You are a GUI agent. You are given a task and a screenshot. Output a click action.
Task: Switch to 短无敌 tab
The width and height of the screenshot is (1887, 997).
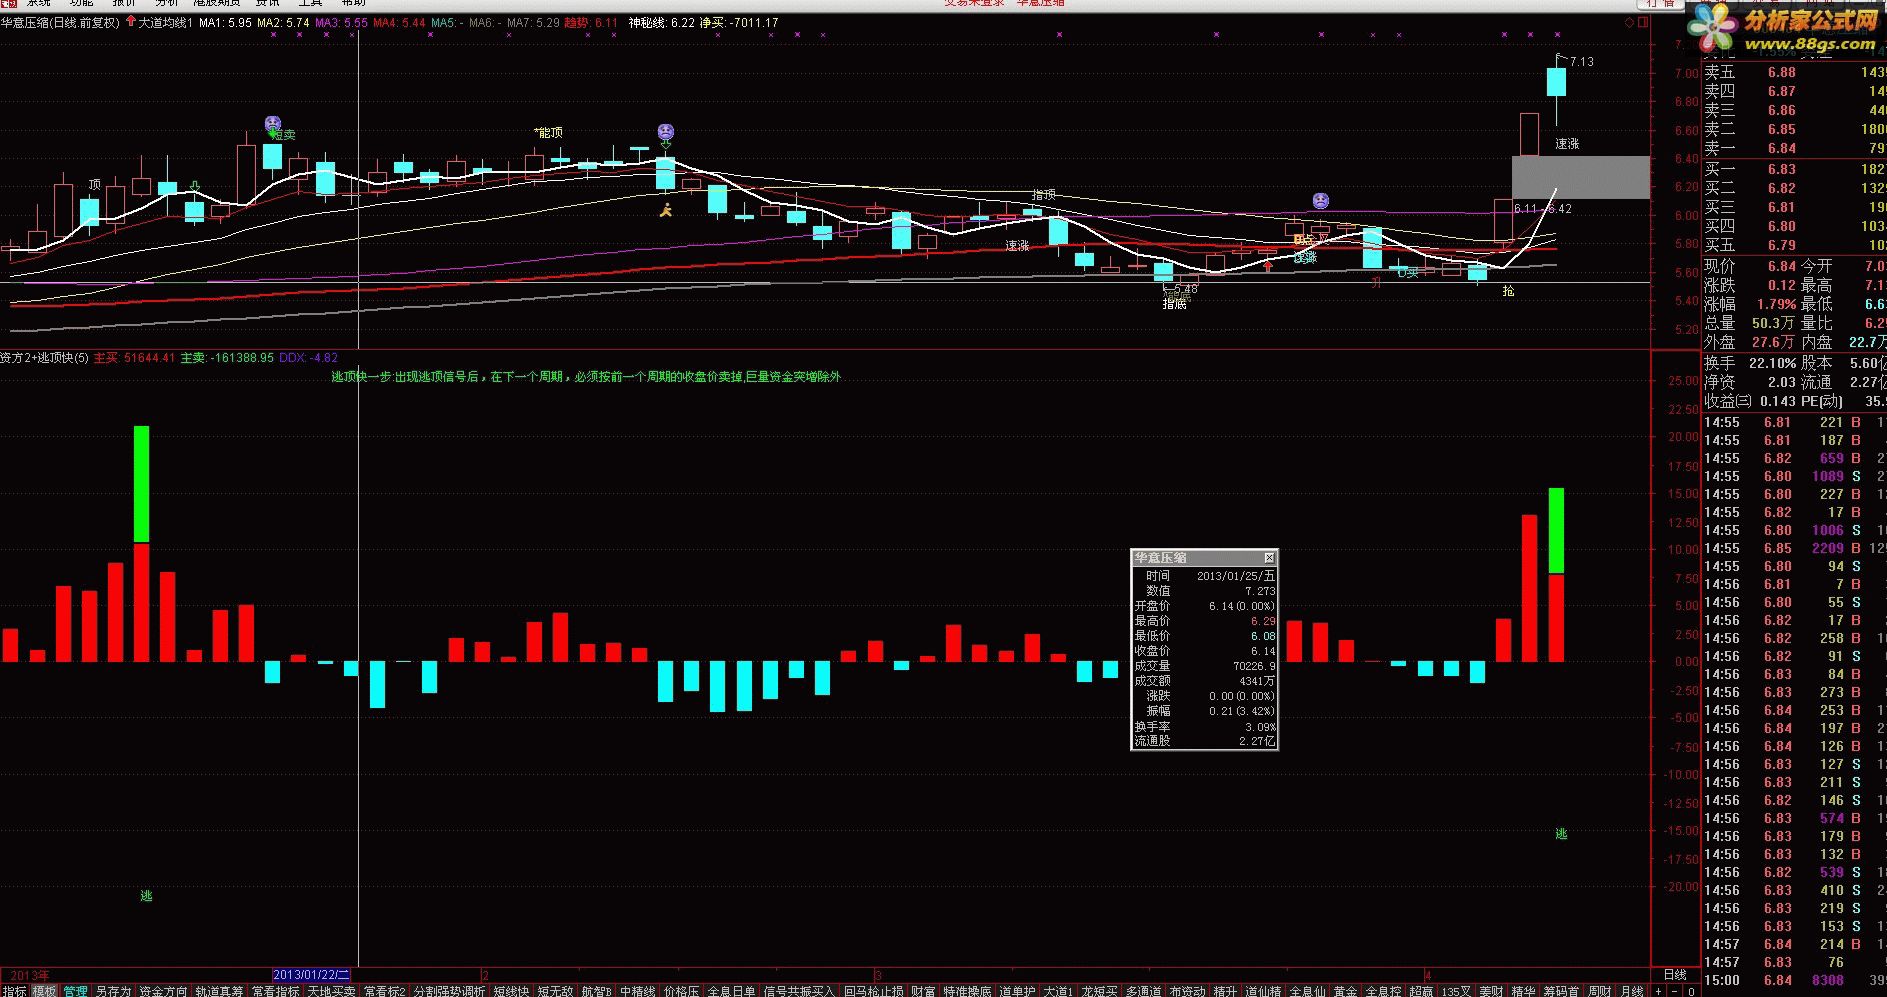(x=555, y=991)
